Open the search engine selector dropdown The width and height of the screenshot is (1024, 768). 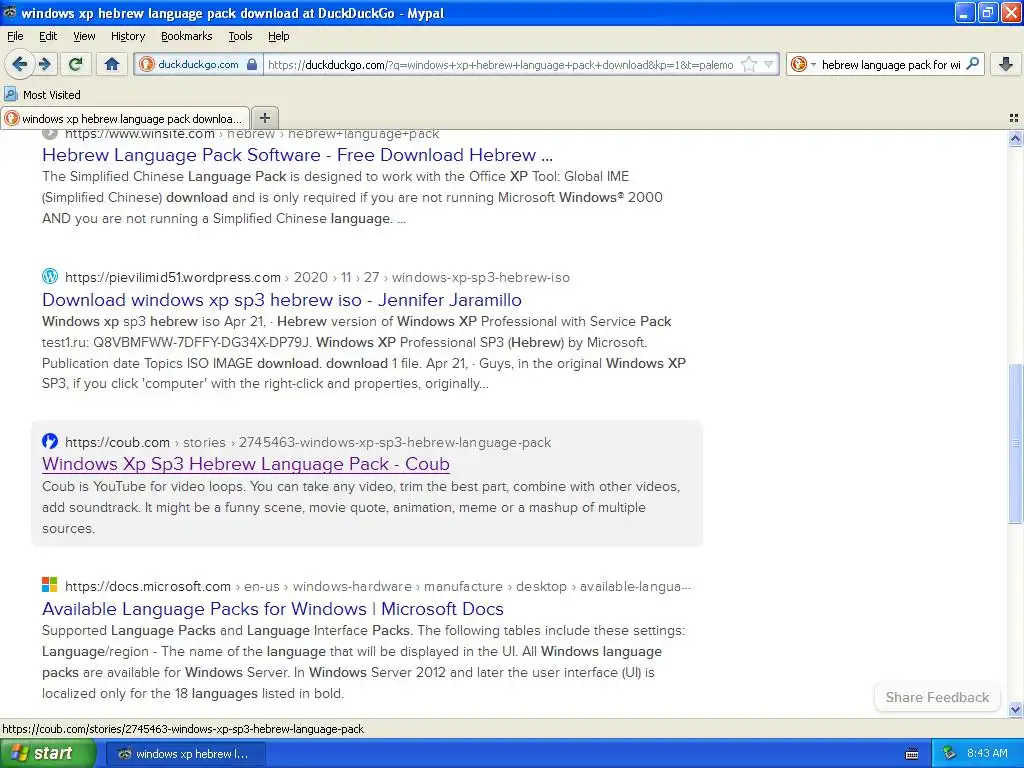coord(803,64)
